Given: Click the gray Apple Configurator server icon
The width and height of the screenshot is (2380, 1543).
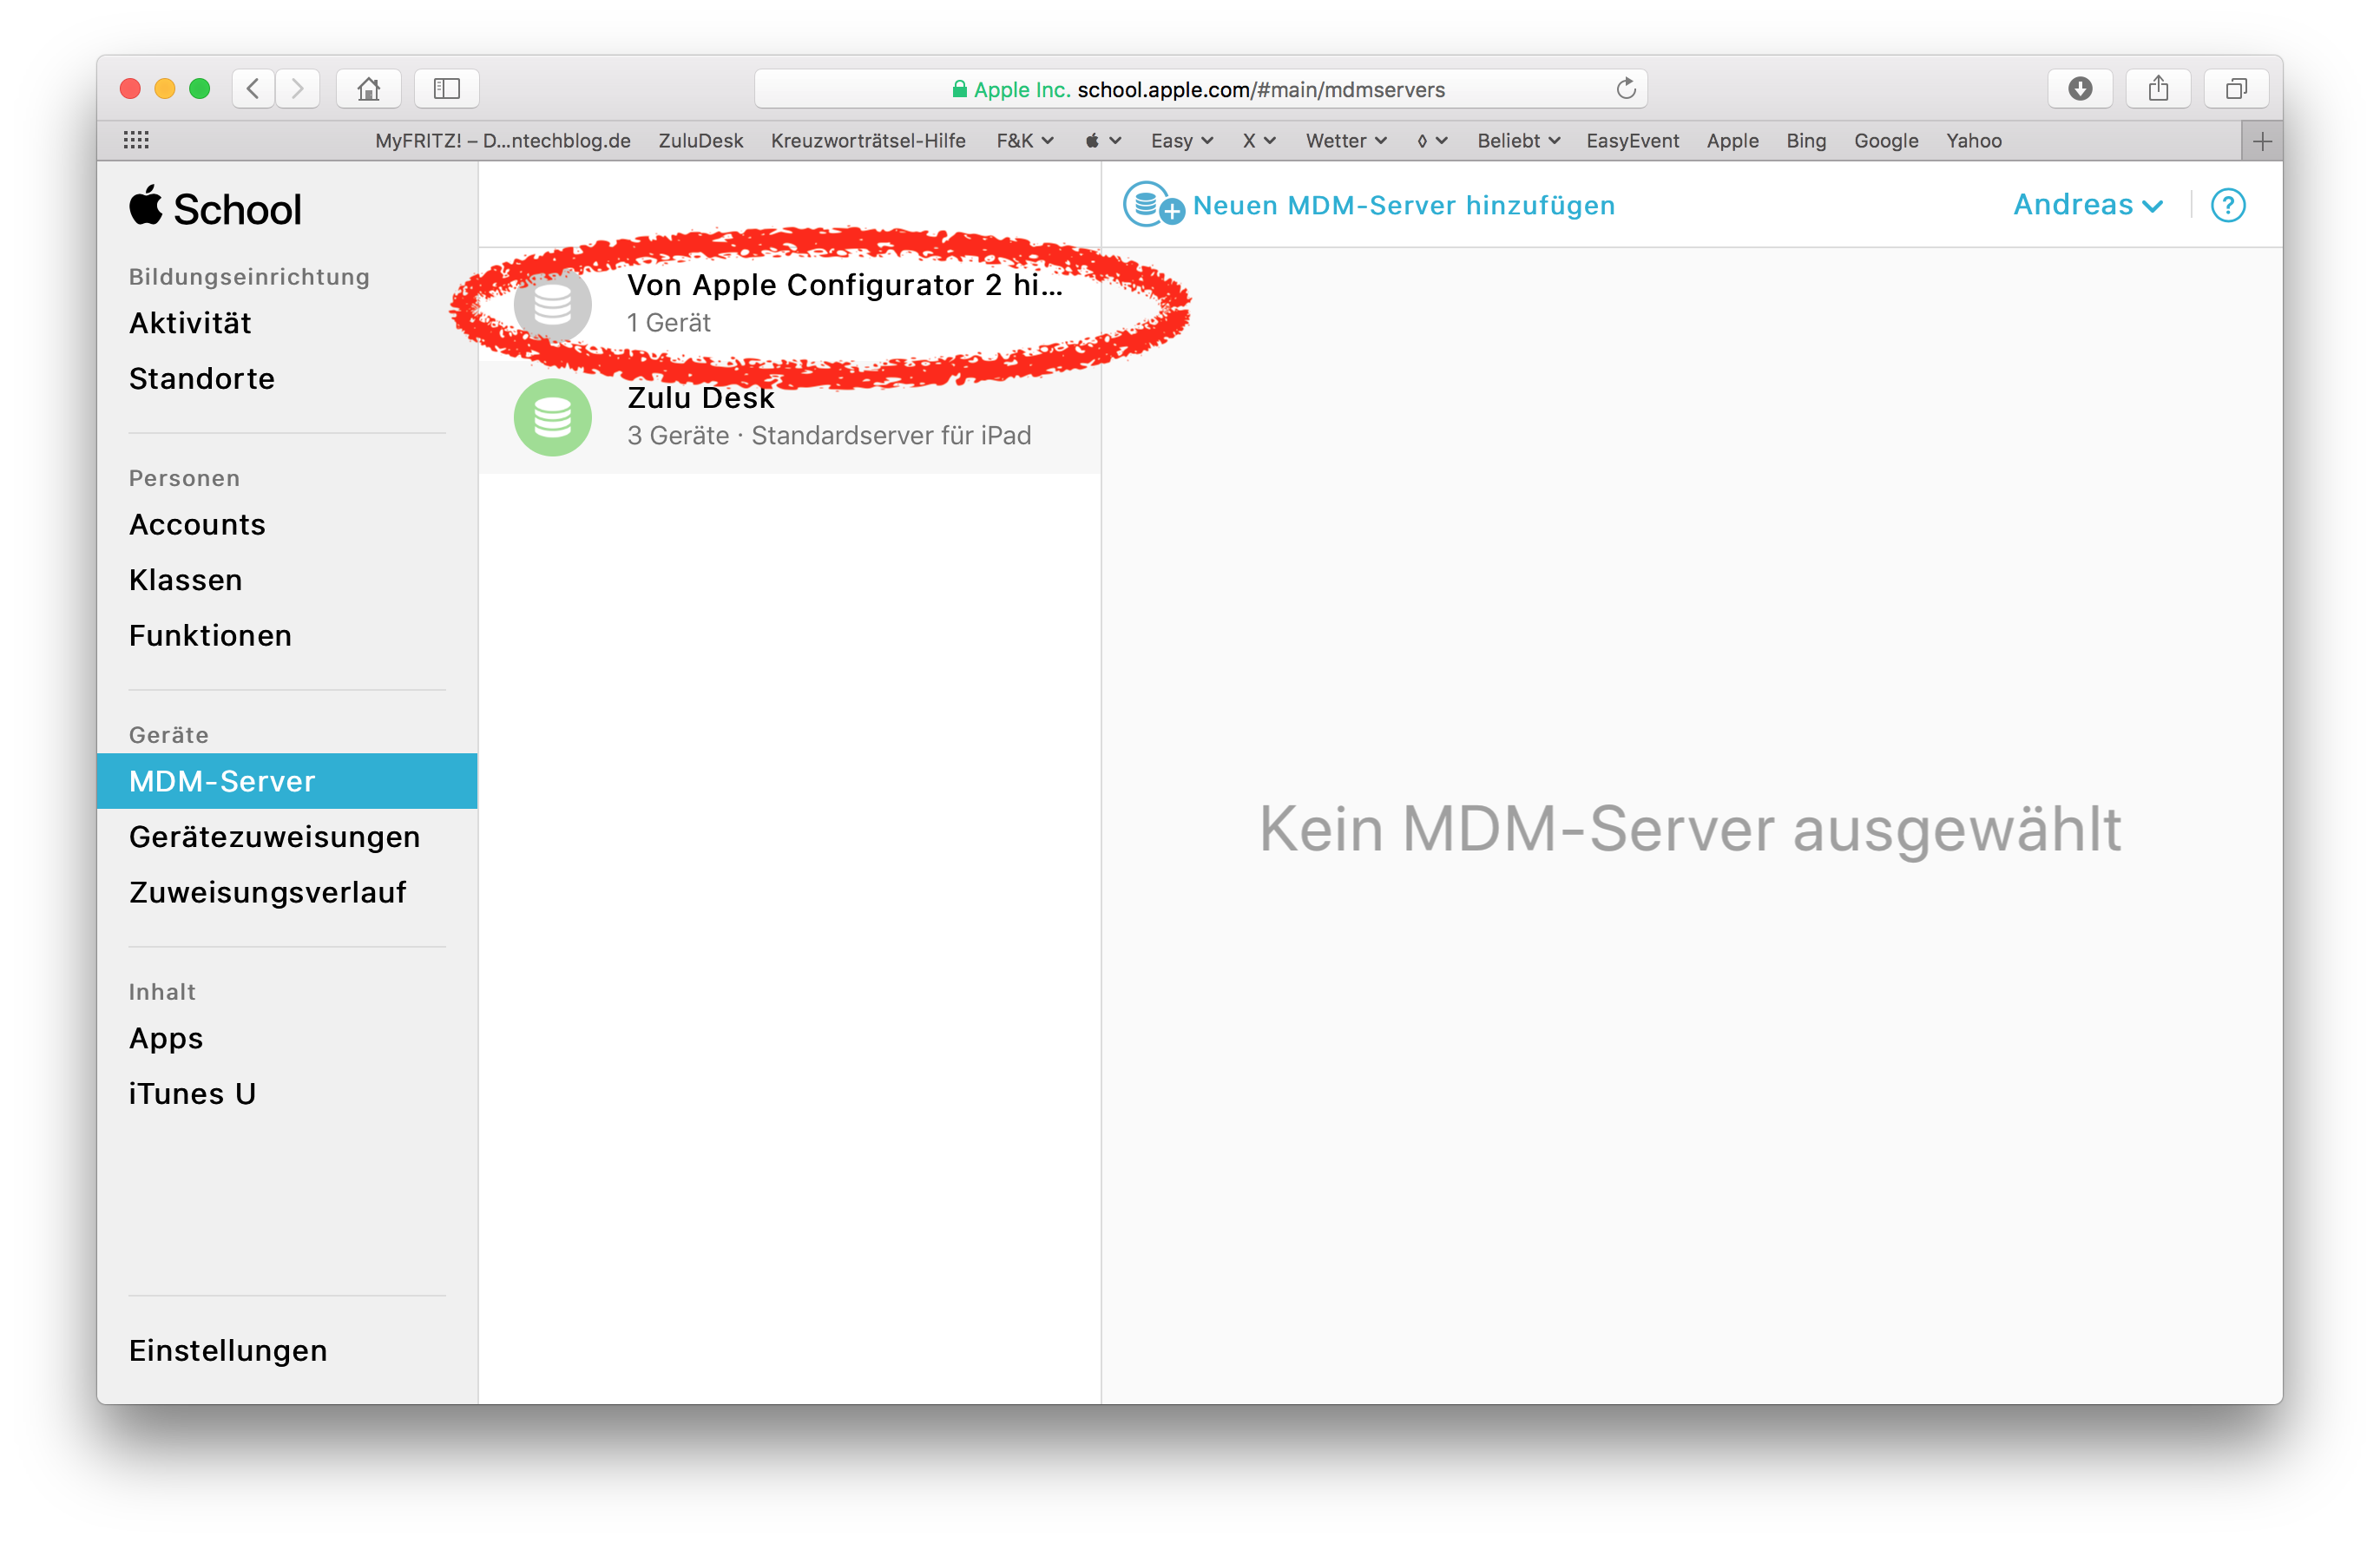Looking at the screenshot, I should 553,304.
